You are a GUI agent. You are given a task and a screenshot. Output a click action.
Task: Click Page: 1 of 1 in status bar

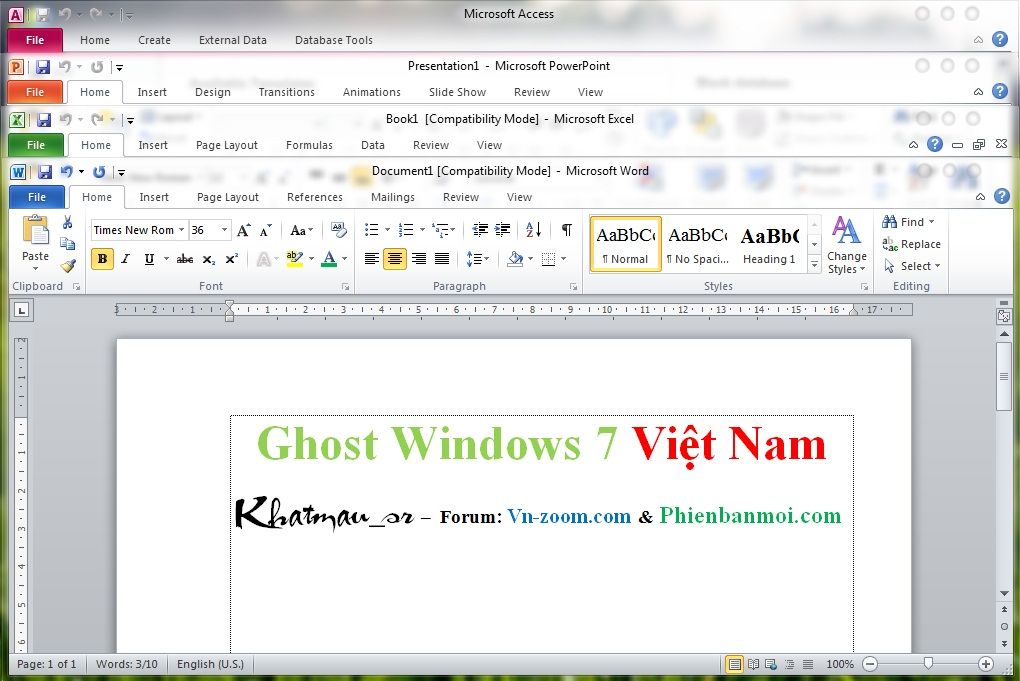point(47,664)
